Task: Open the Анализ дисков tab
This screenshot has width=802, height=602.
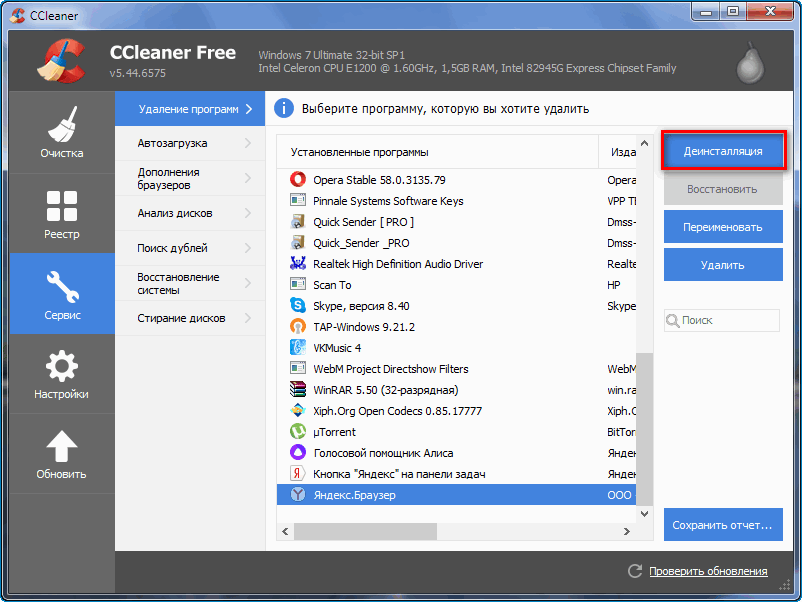Action: 190,213
